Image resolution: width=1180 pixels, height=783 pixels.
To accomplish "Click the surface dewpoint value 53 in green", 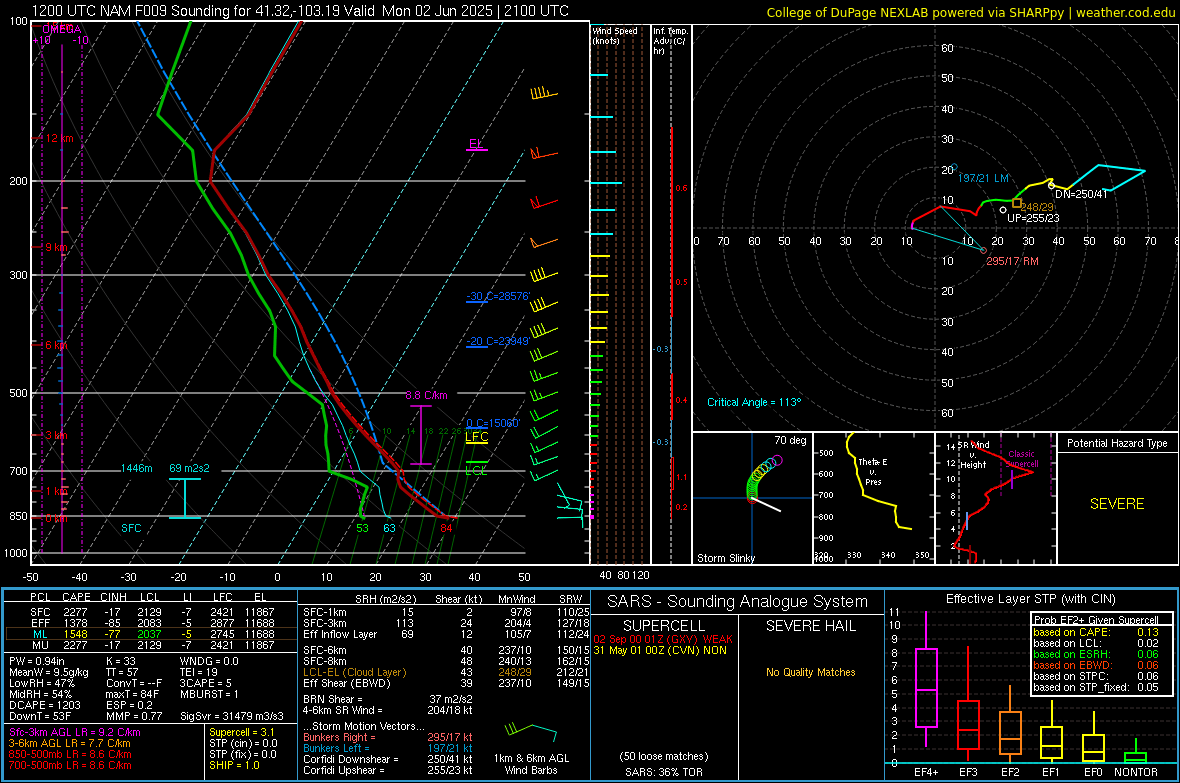I will (362, 528).
